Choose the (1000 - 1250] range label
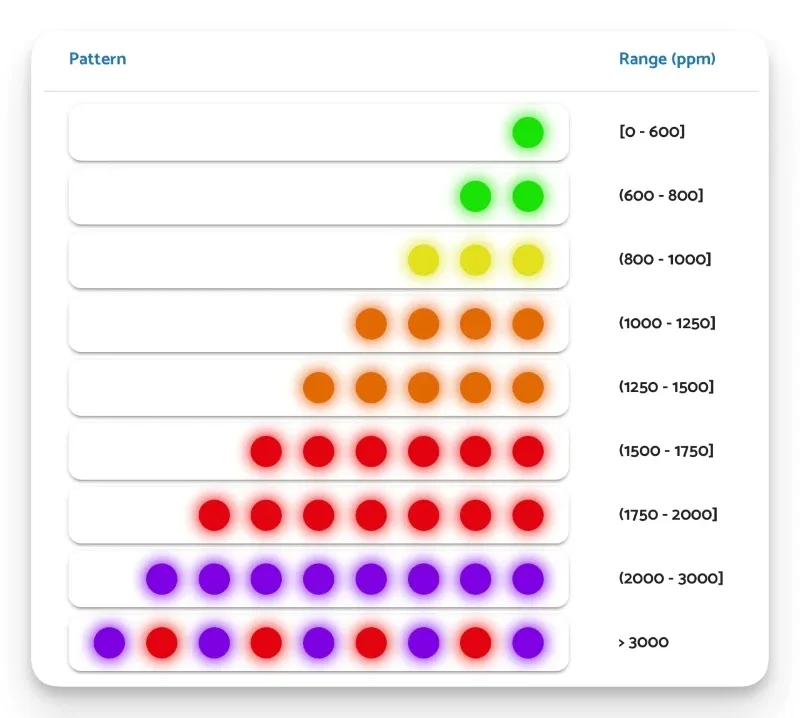Image resolution: width=800 pixels, height=718 pixels. 667,324
